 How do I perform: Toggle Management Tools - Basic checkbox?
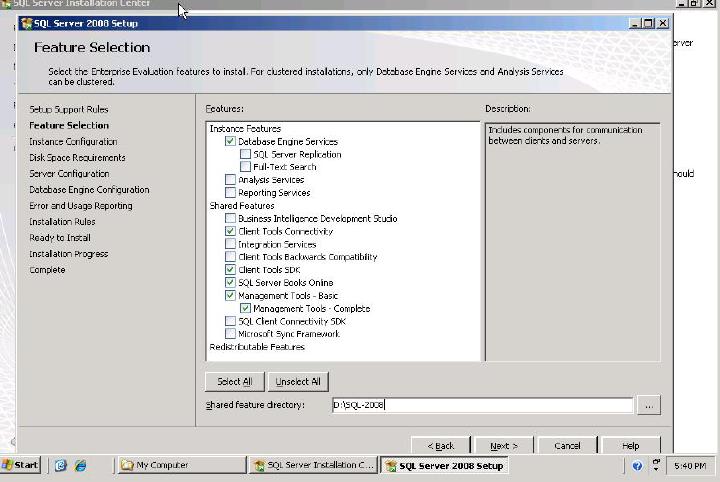[x=230, y=295]
